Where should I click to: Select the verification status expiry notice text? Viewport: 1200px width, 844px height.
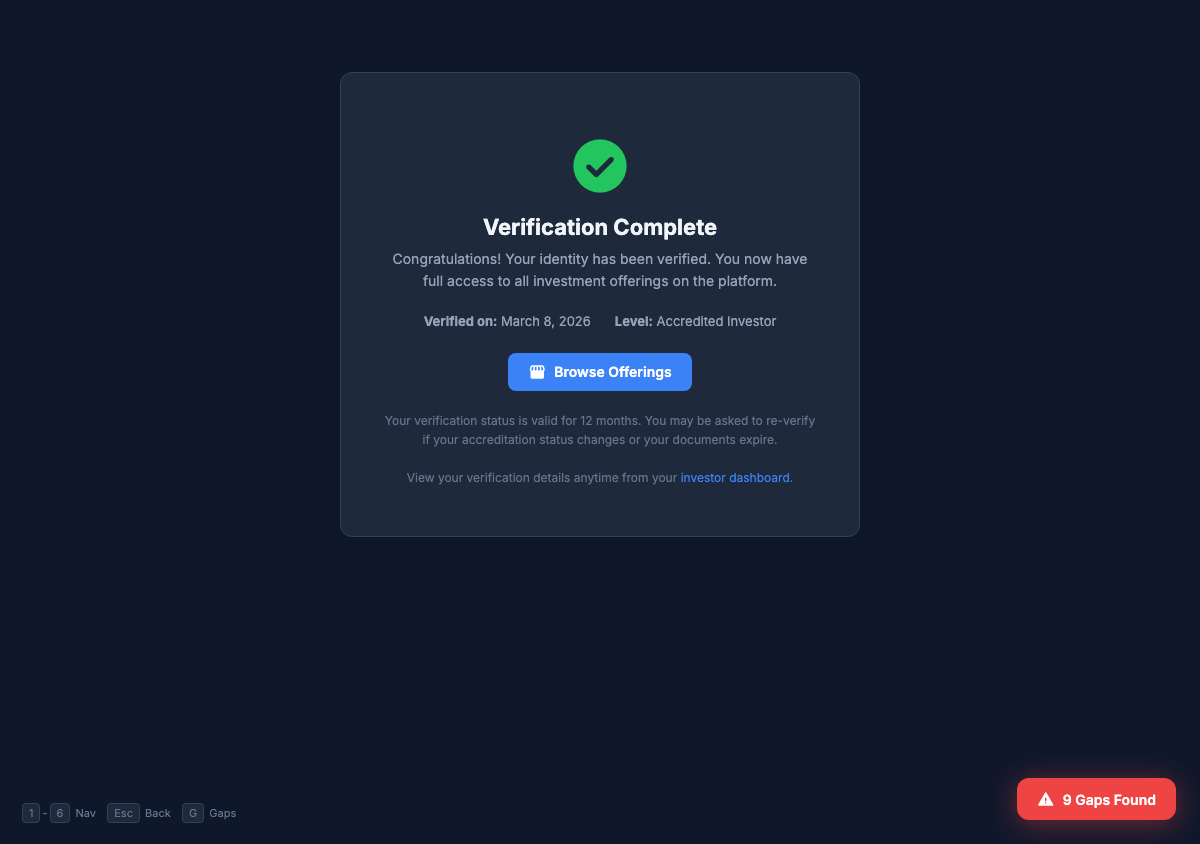pyautogui.click(x=599, y=430)
